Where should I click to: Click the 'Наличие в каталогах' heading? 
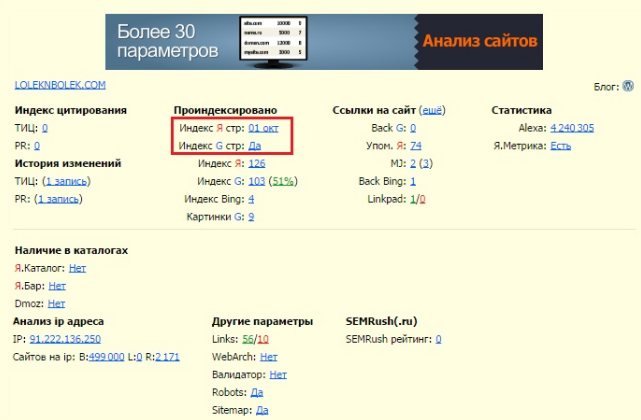71,251
